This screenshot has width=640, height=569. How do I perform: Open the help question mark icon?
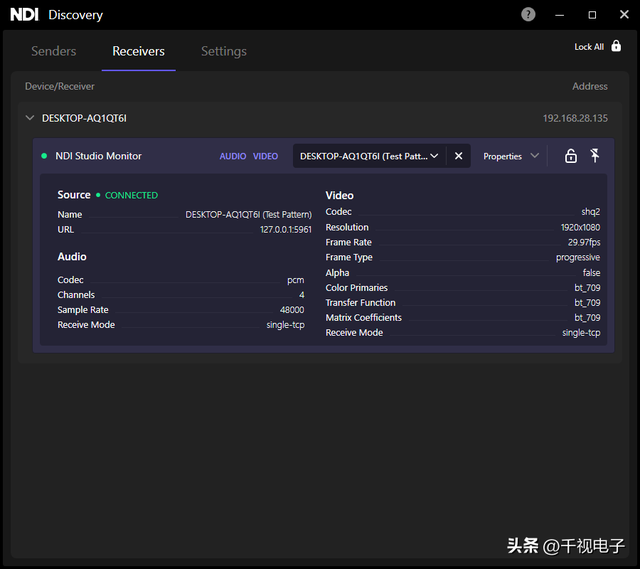point(528,15)
